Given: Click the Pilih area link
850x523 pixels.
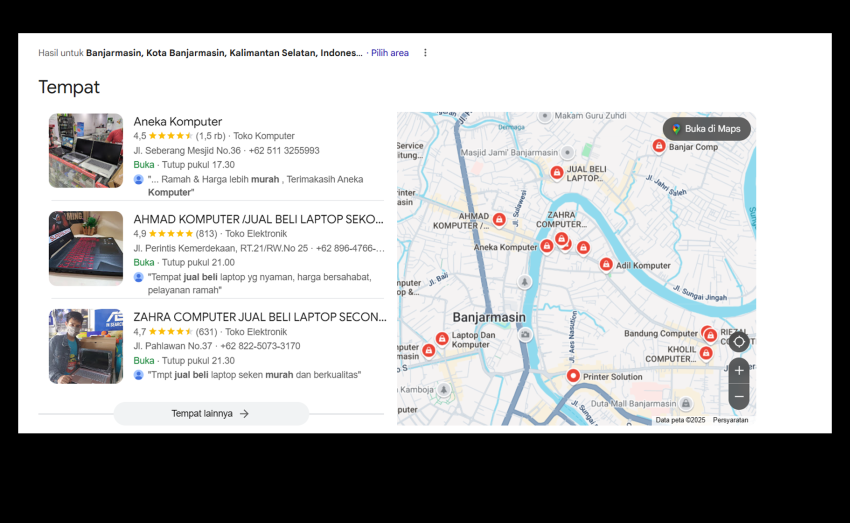Looking at the screenshot, I should coord(390,53).
